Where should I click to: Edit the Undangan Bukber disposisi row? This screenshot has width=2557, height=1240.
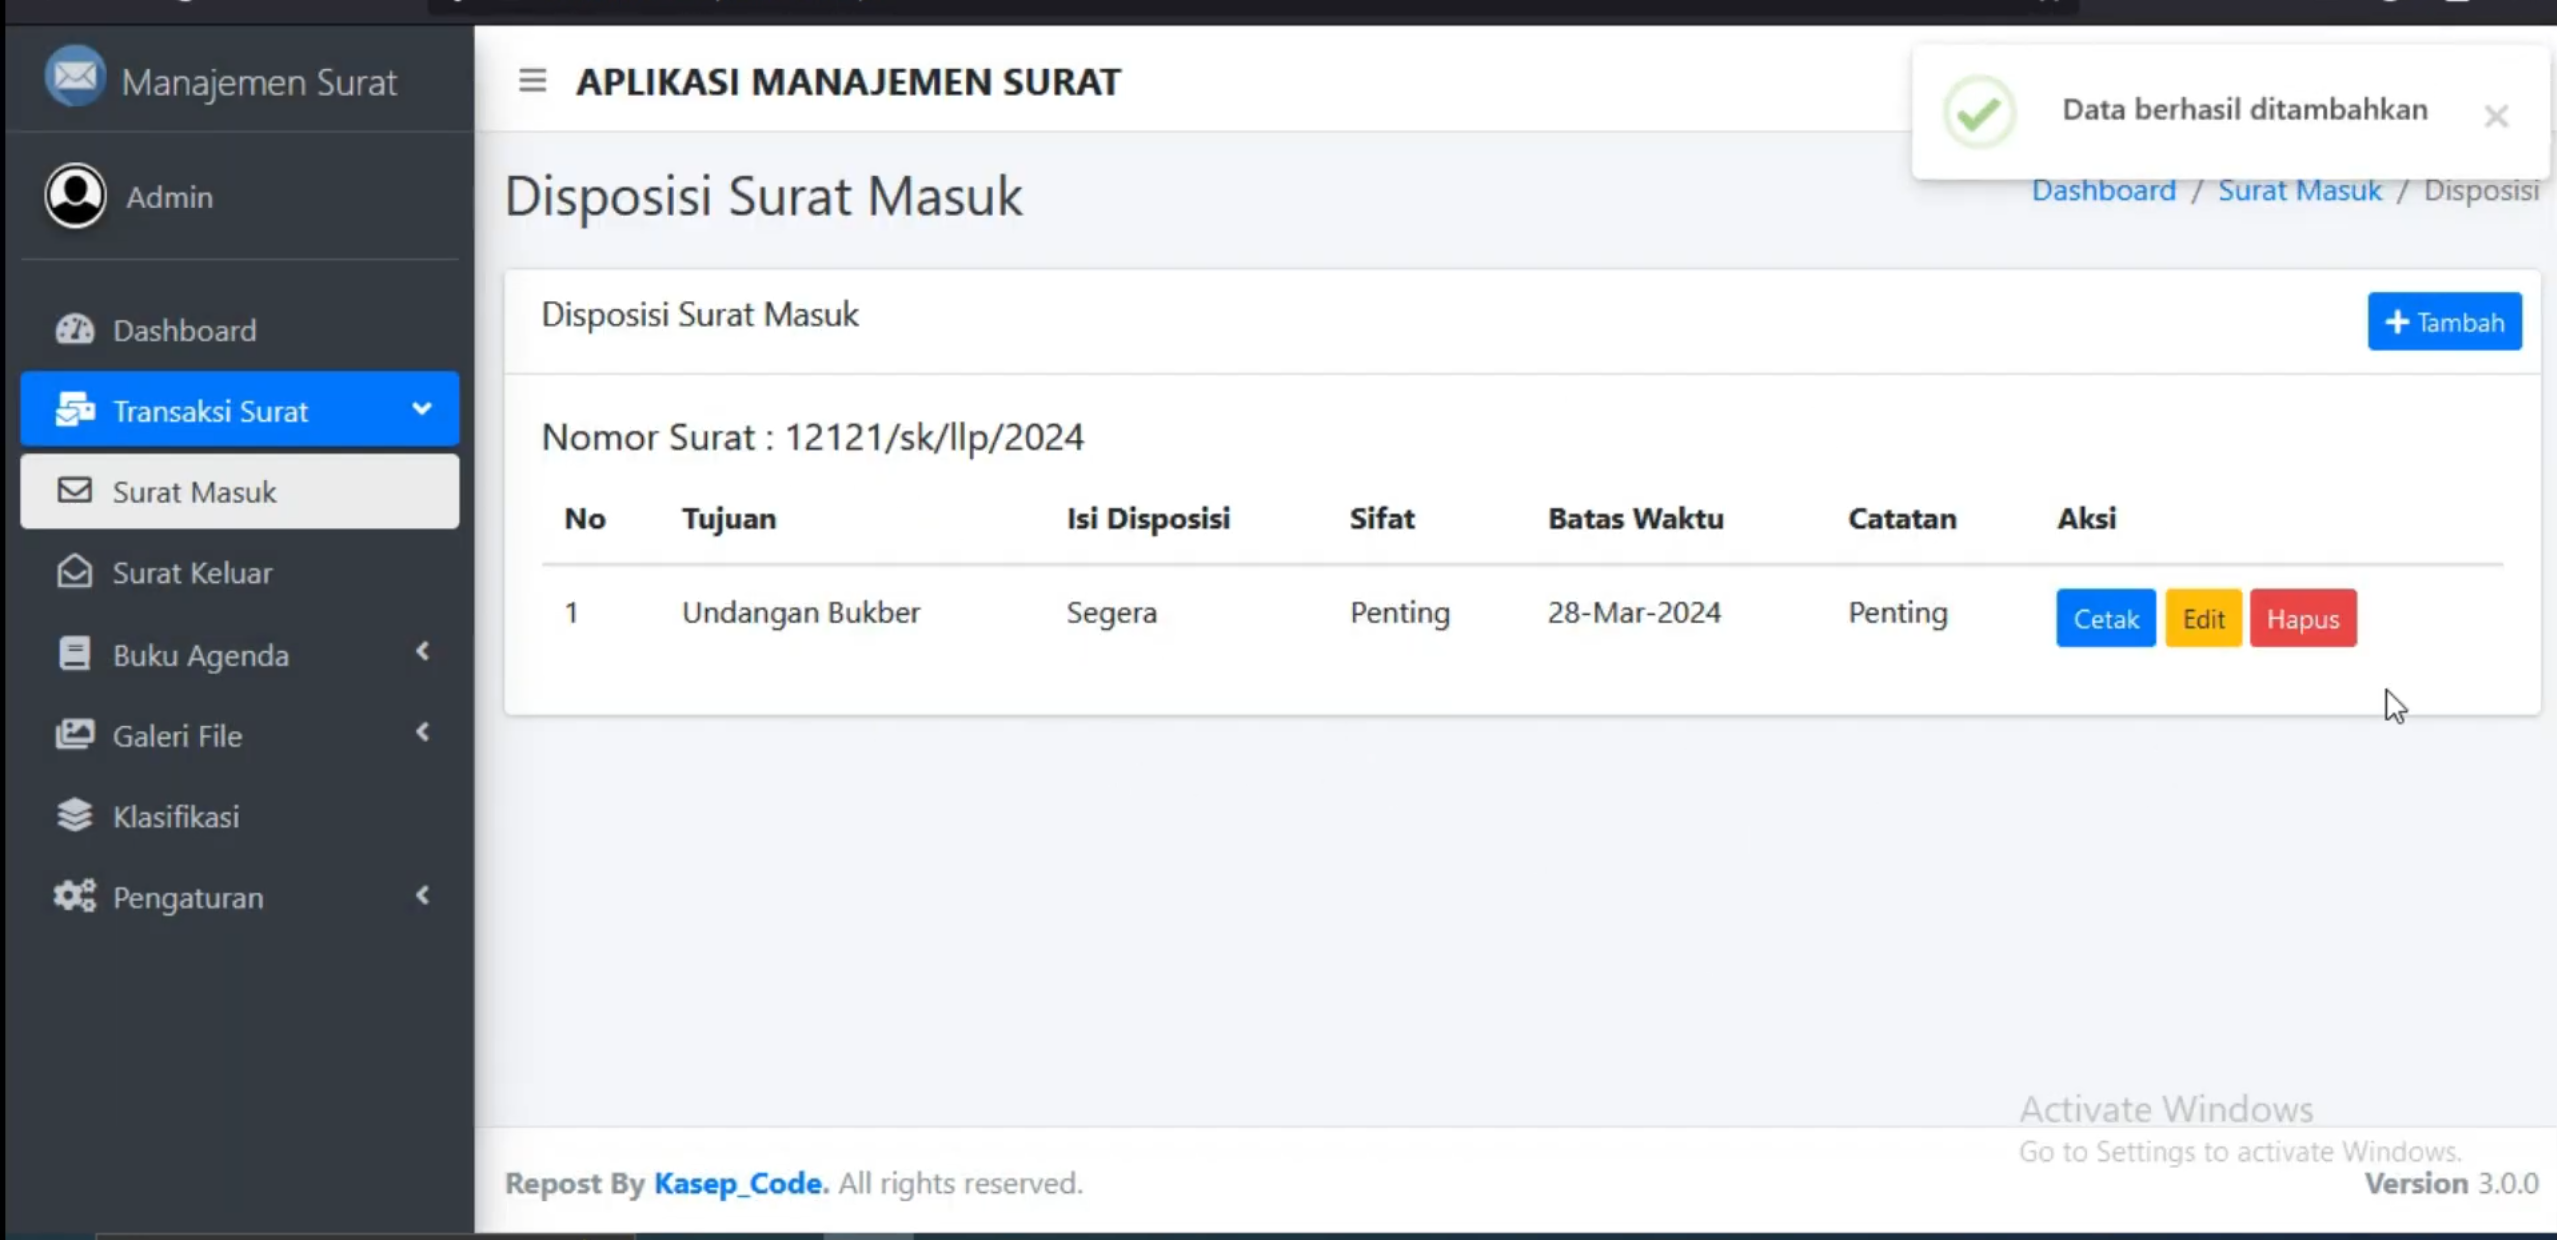(x=2203, y=618)
